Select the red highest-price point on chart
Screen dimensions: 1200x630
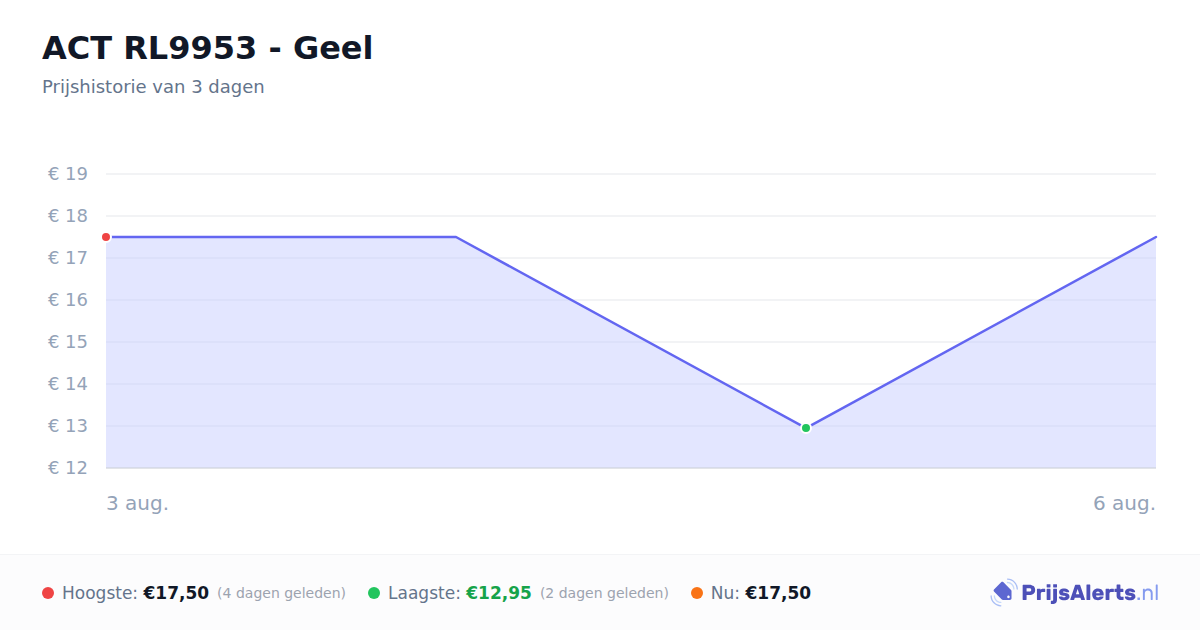point(106,237)
